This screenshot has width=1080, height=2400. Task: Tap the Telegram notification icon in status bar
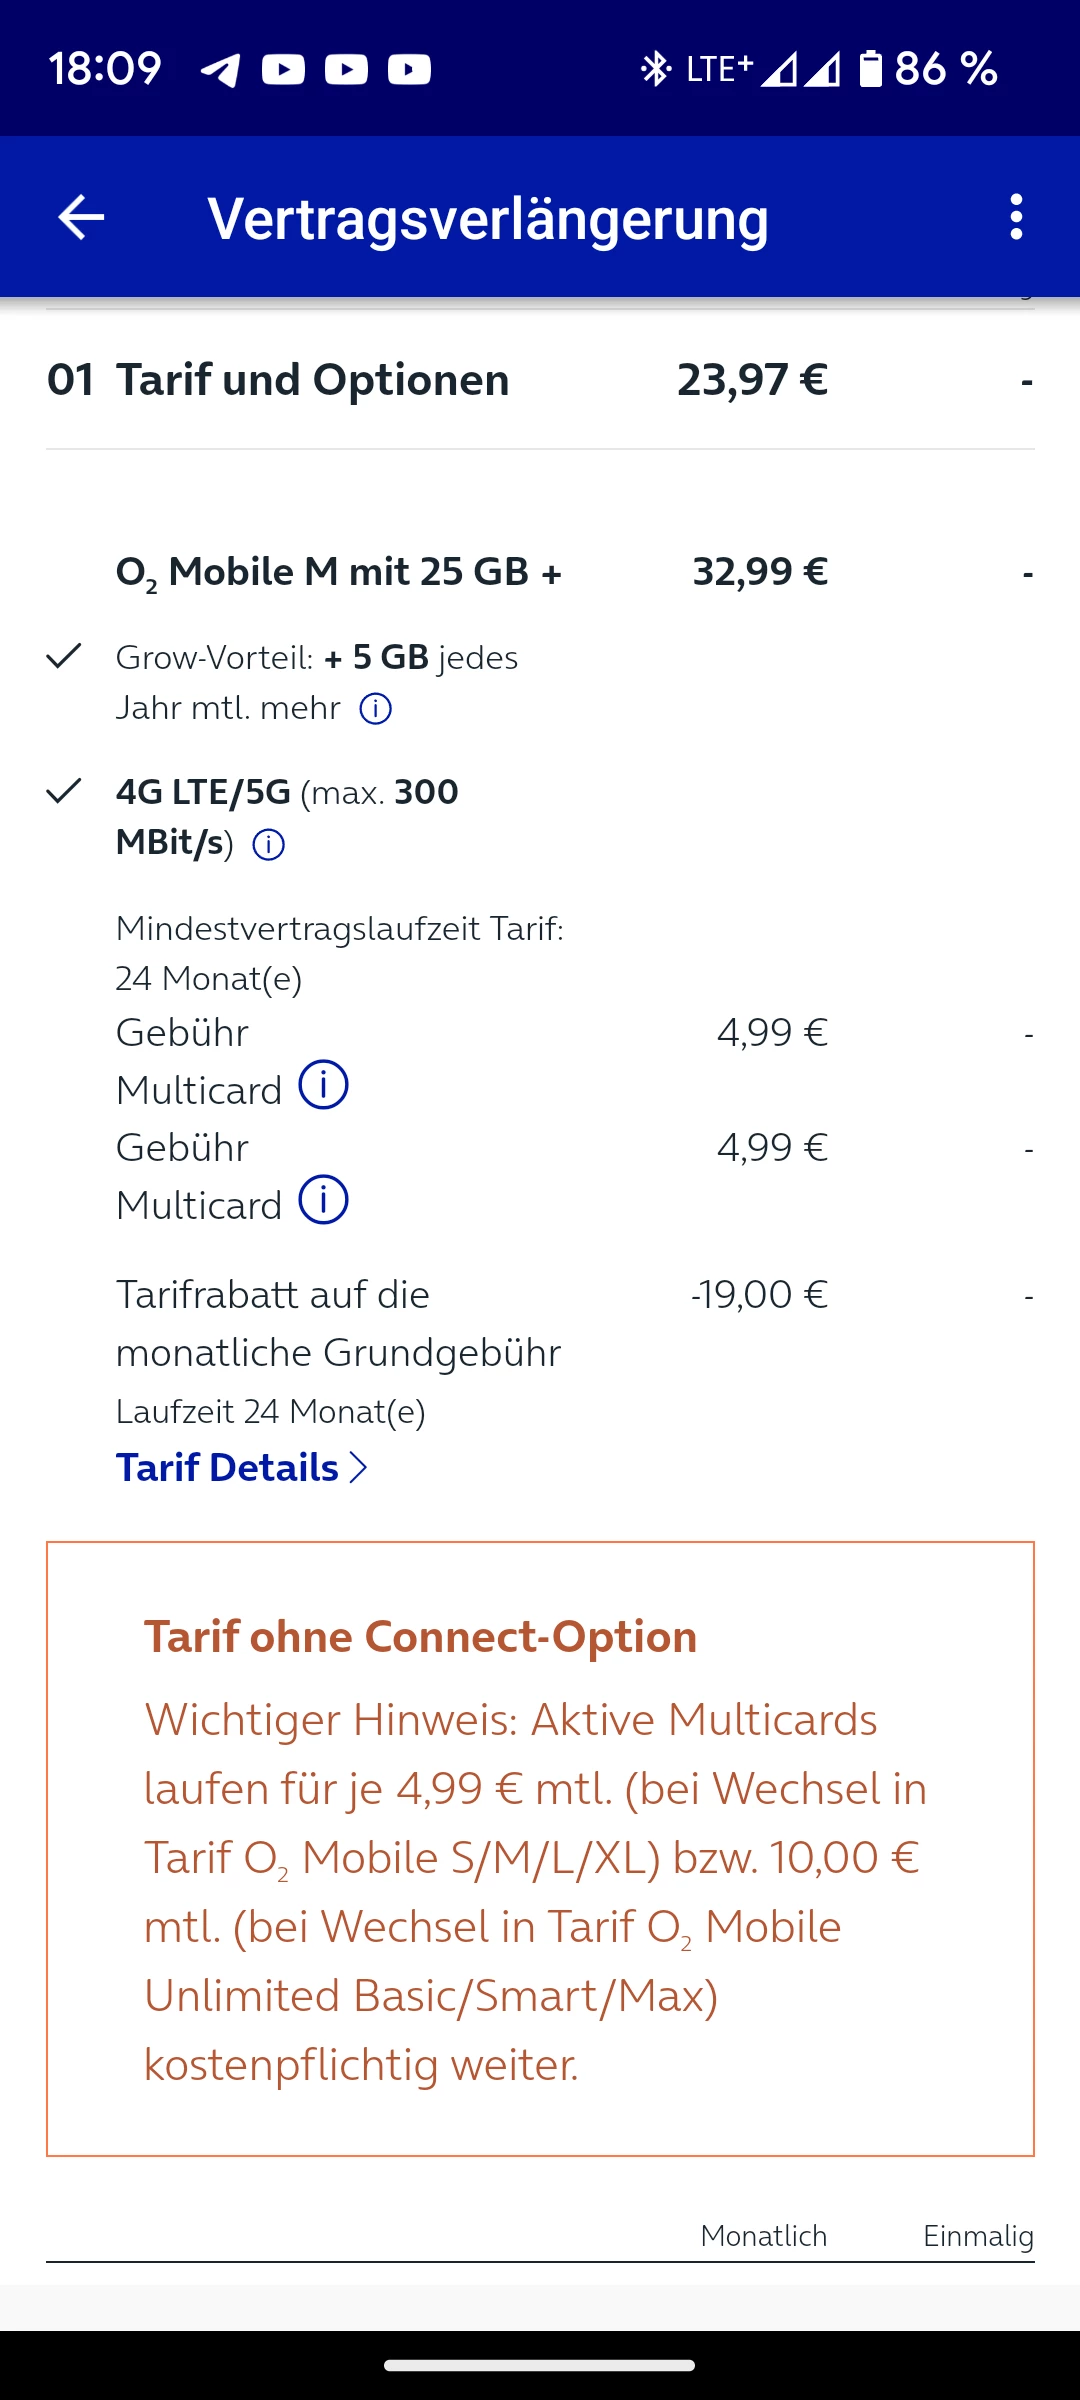point(221,70)
